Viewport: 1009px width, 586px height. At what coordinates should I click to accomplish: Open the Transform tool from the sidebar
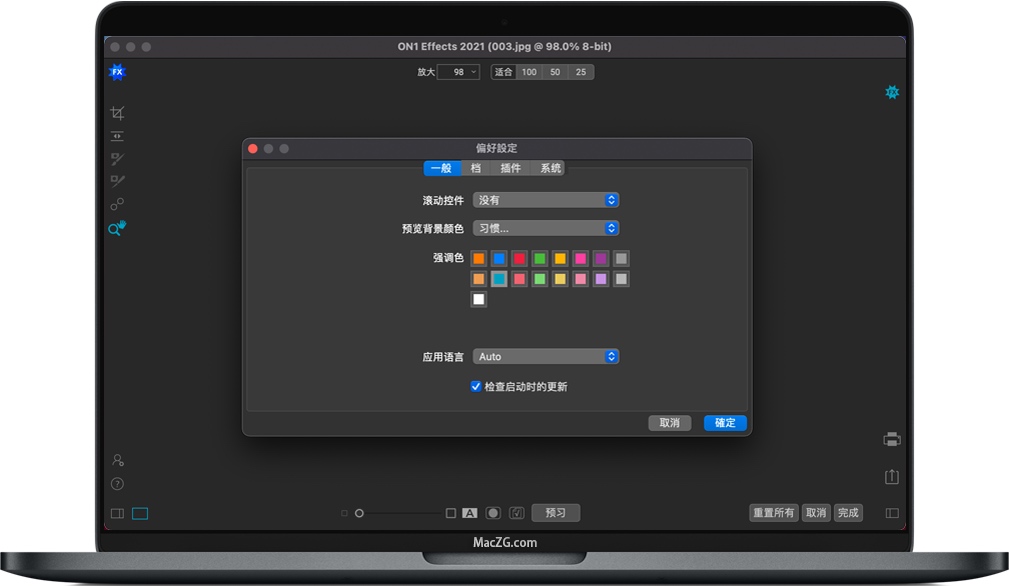[117, 135]
